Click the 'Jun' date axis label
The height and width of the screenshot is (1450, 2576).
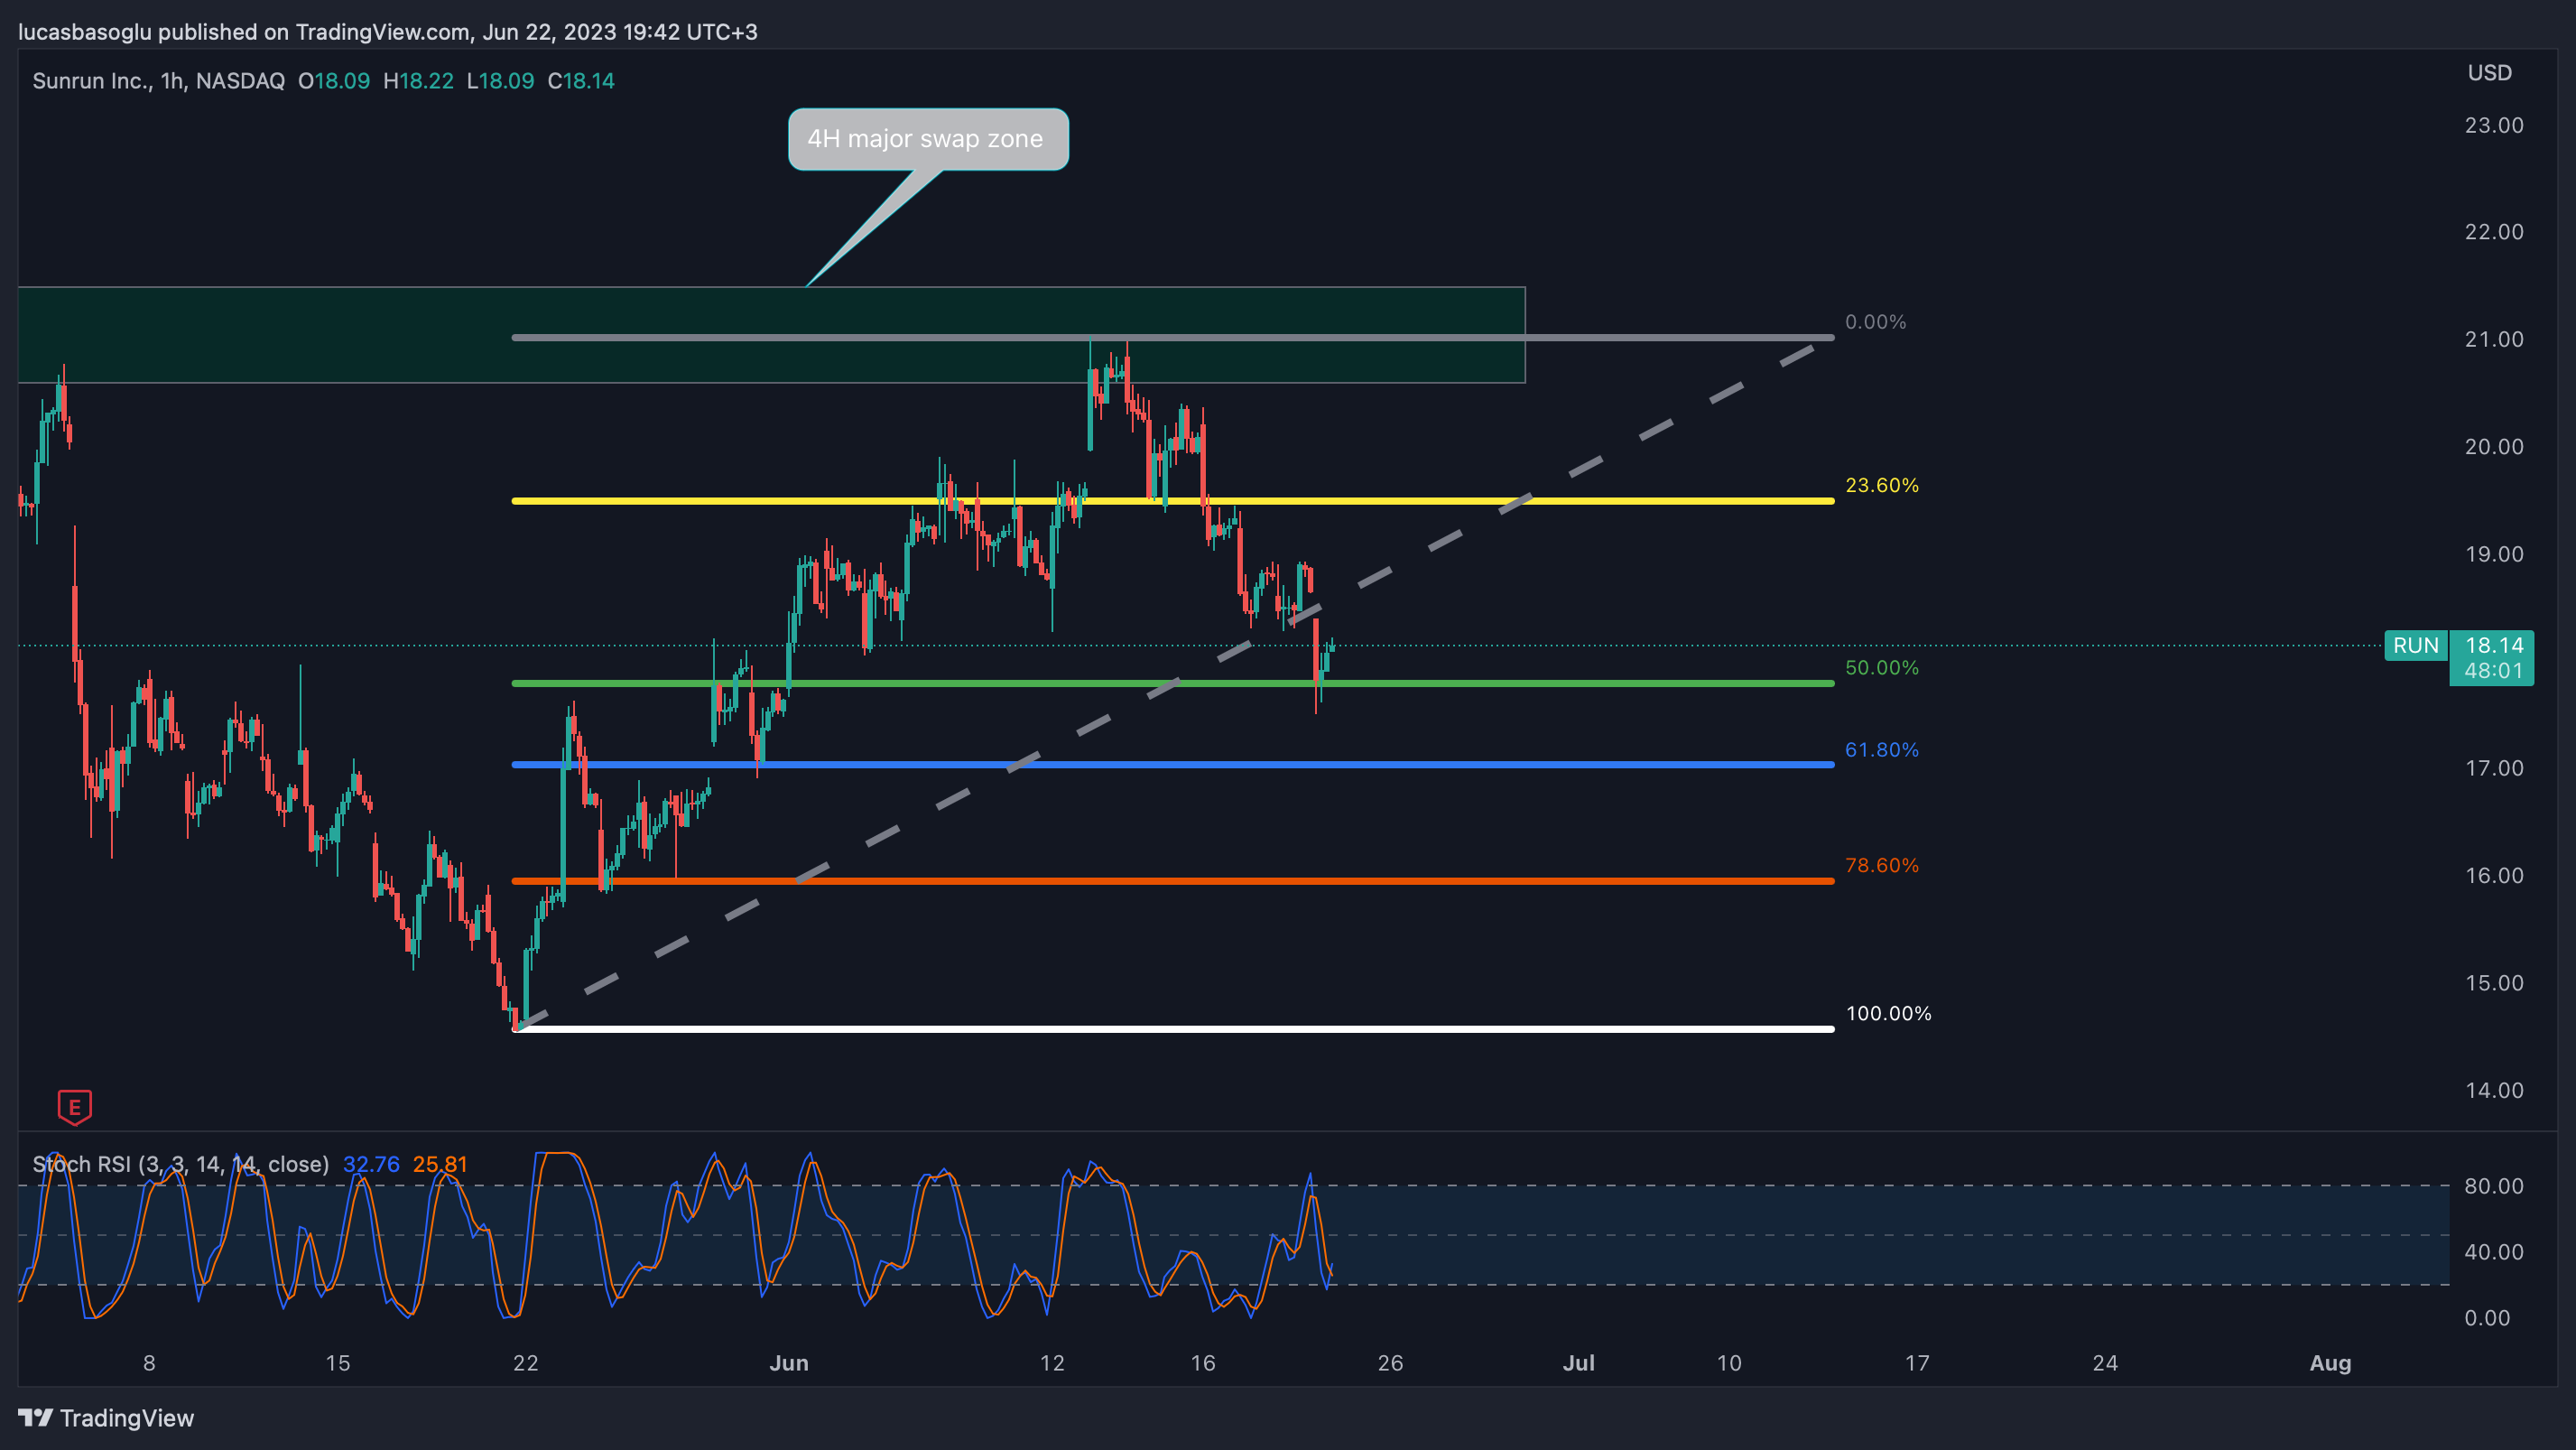[x=789, y=1363]
